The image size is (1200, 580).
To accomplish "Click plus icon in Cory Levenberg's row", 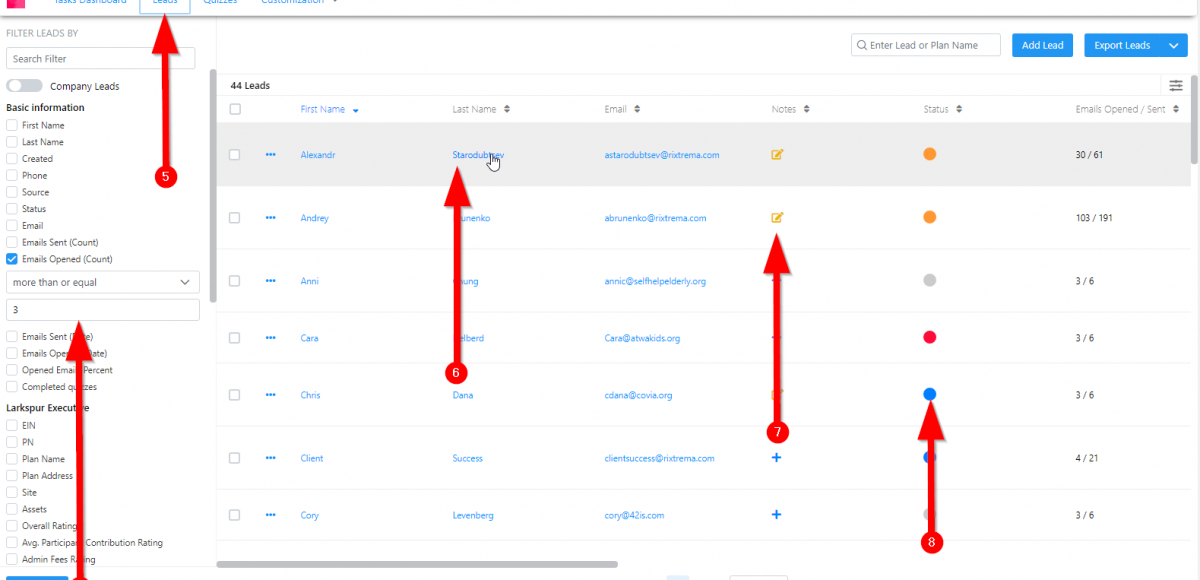I will (x=777, y=515).
